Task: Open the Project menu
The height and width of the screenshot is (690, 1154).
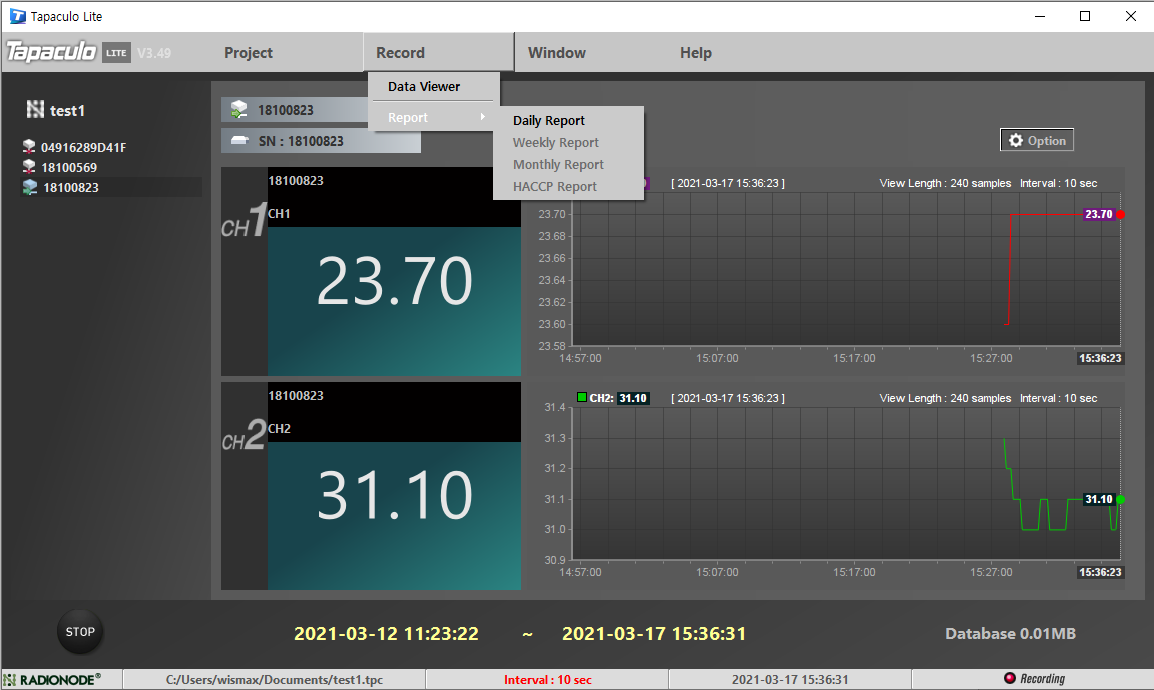Action: click(248, 53)
